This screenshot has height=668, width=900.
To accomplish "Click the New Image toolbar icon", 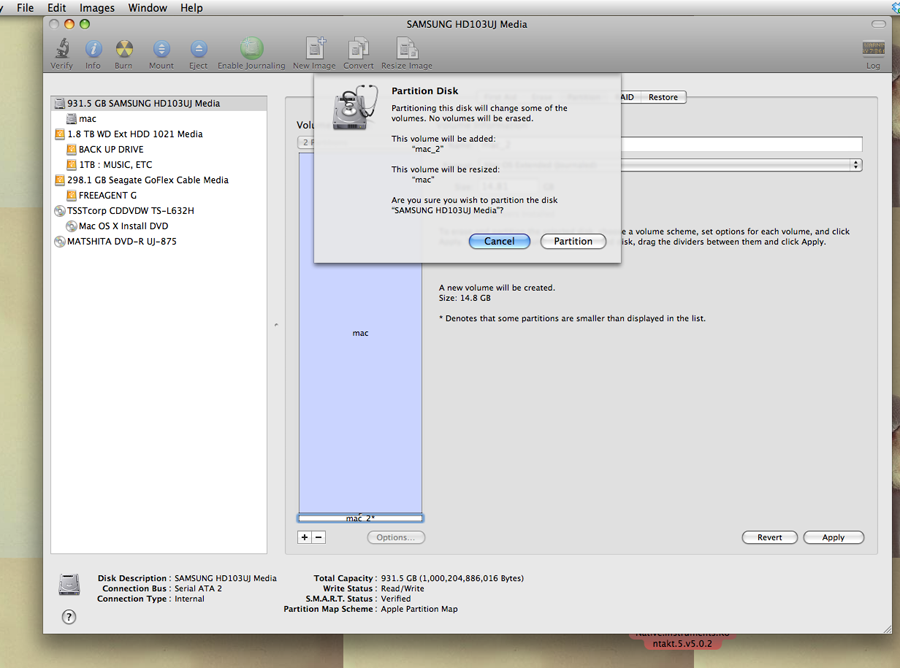I will point(315,48).
